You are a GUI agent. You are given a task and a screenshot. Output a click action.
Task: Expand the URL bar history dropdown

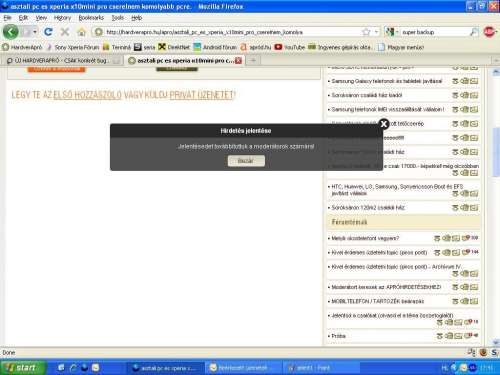pos(376,32)
